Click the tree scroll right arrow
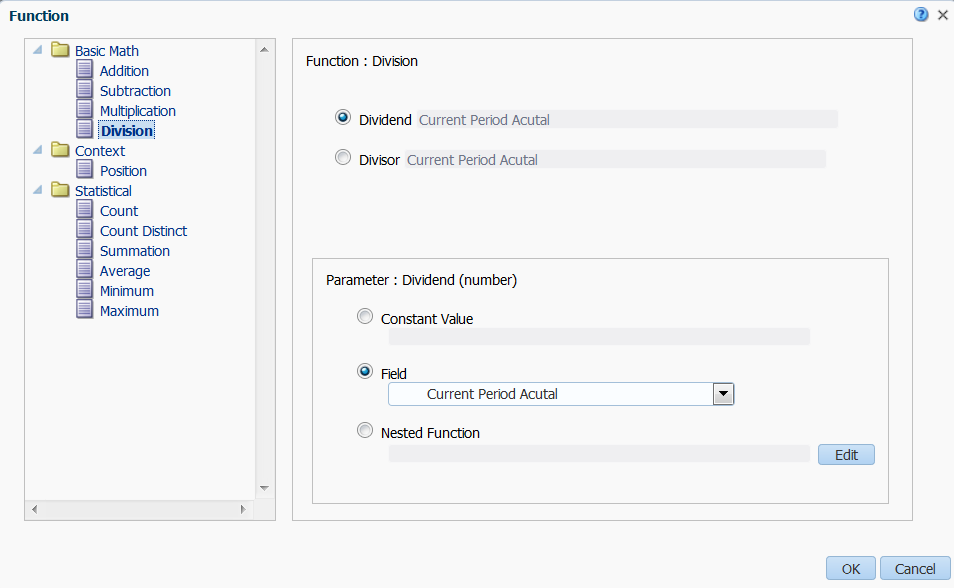 (x=243, y=509)
